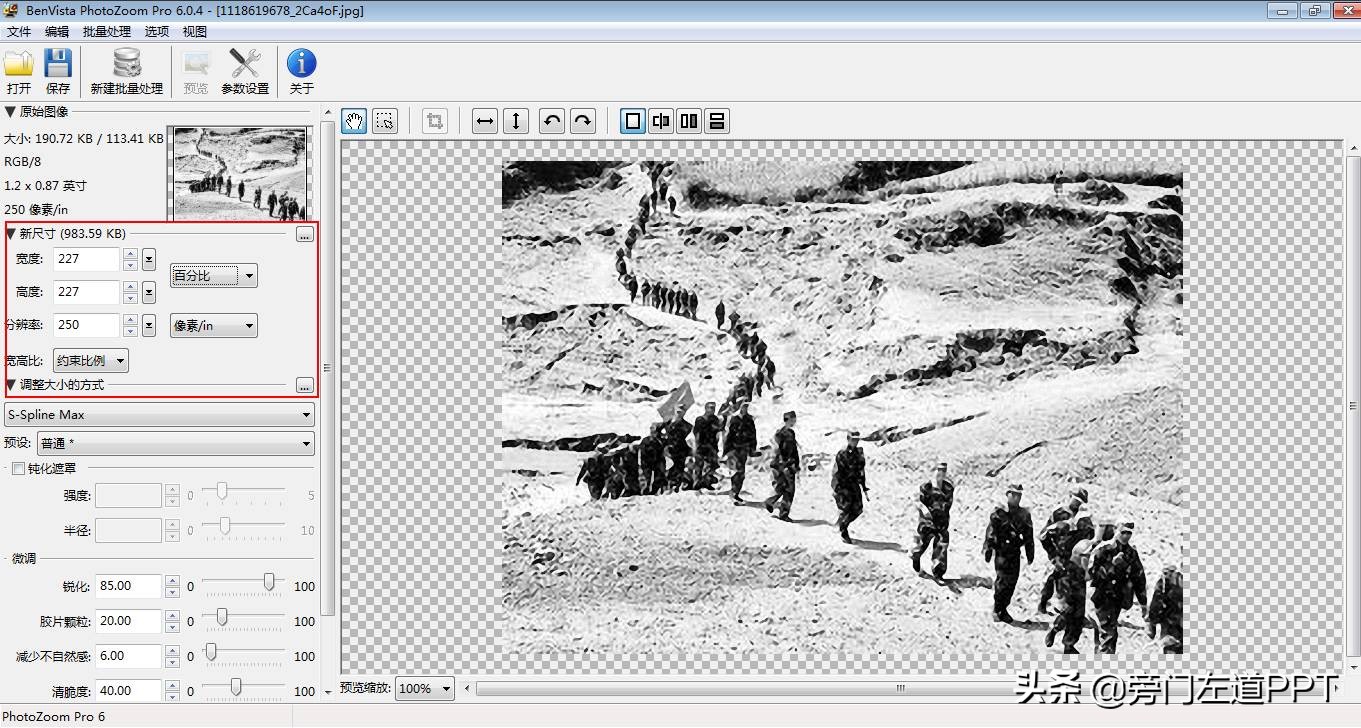Collapse the 调整大小的方式 section
This screenshot has height=728, width=1361.
(x=11, y=385)
